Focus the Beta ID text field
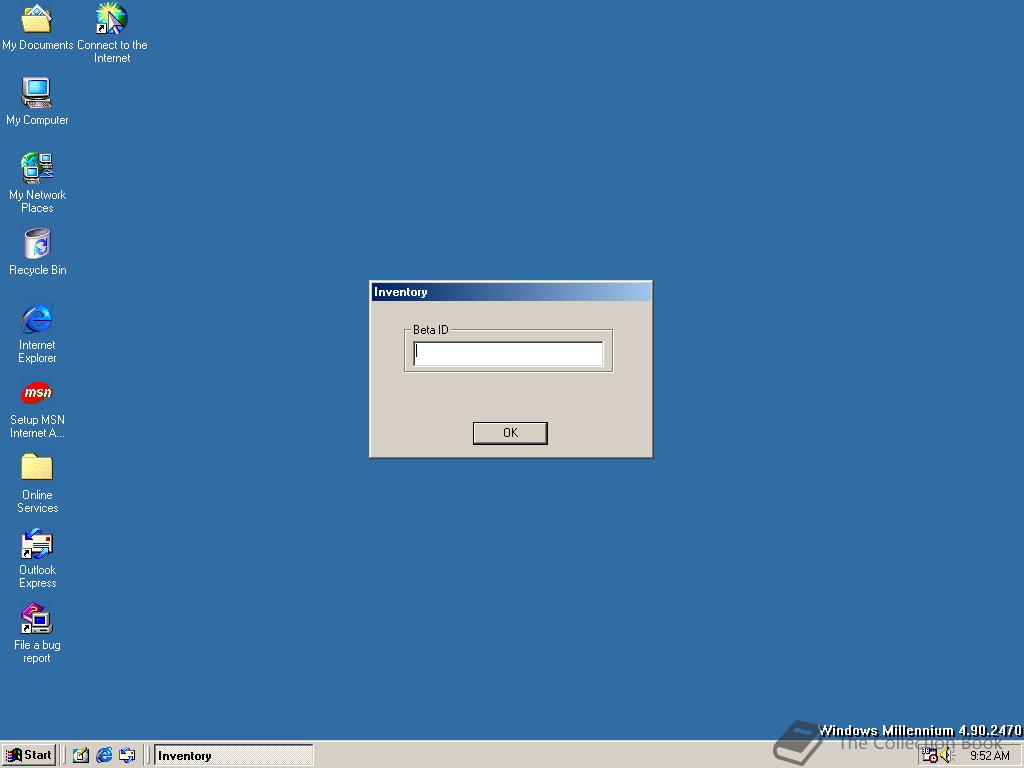Screen dimensions: 1024x768 pyautogui.click(x=508, y=354)
